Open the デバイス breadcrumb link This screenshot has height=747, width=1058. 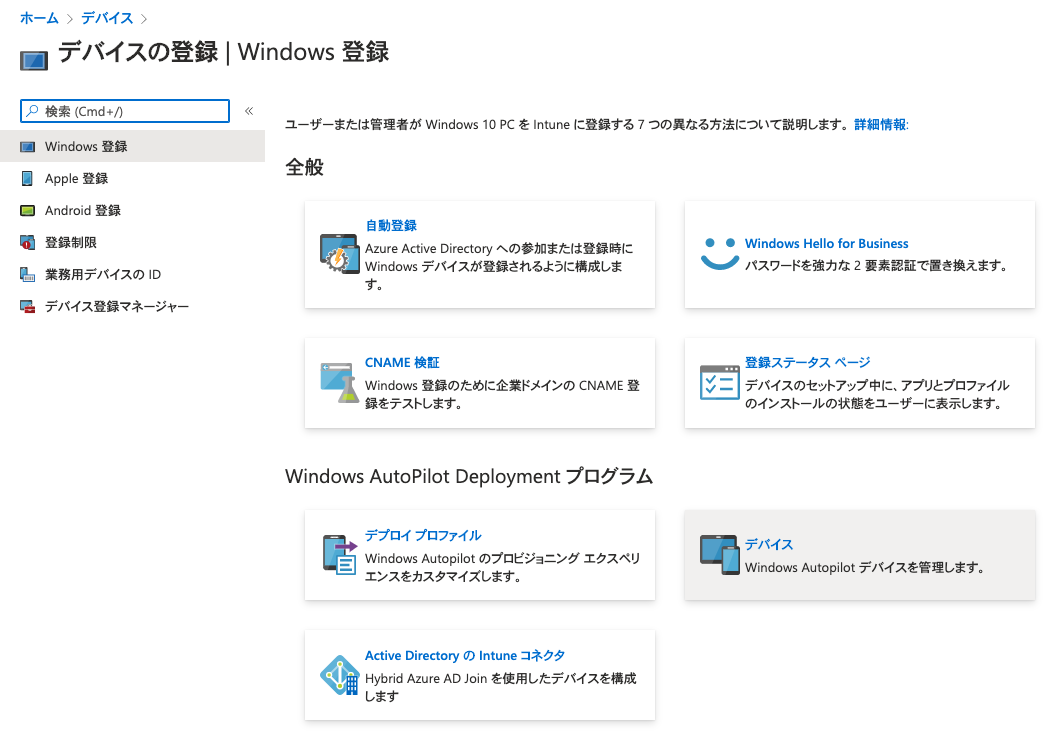pyautogui.click(x=107, y=17)
